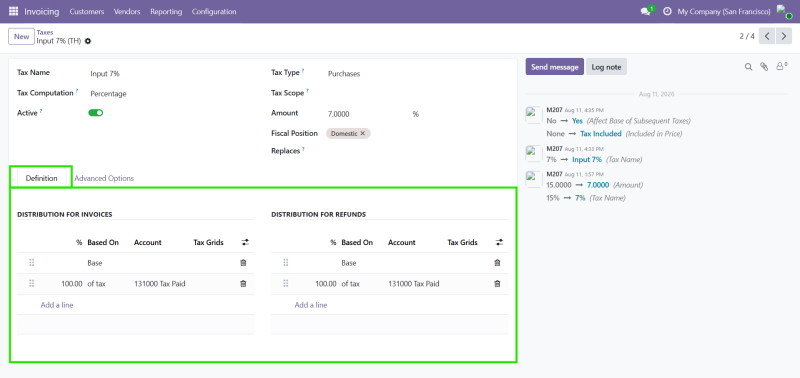Add a line to refunds distribution
Screen dimensions: 800x378
[311, 305]
